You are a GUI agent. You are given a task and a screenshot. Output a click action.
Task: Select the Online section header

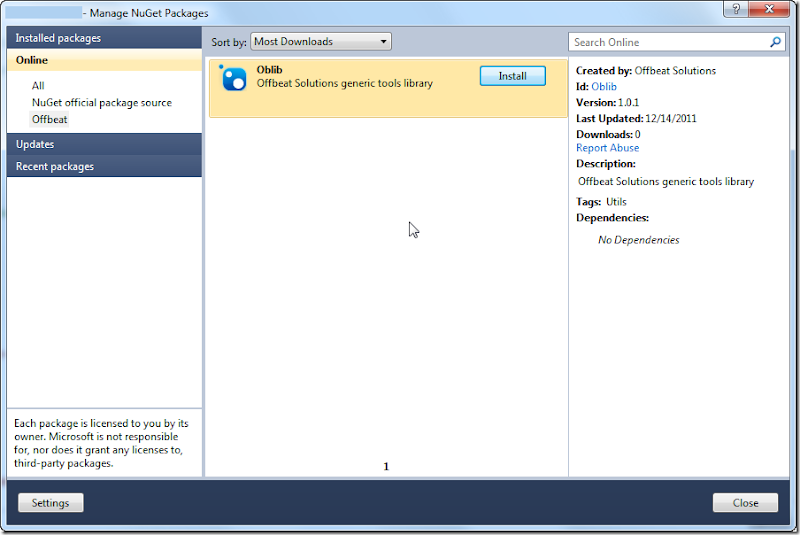coord(105,60)
